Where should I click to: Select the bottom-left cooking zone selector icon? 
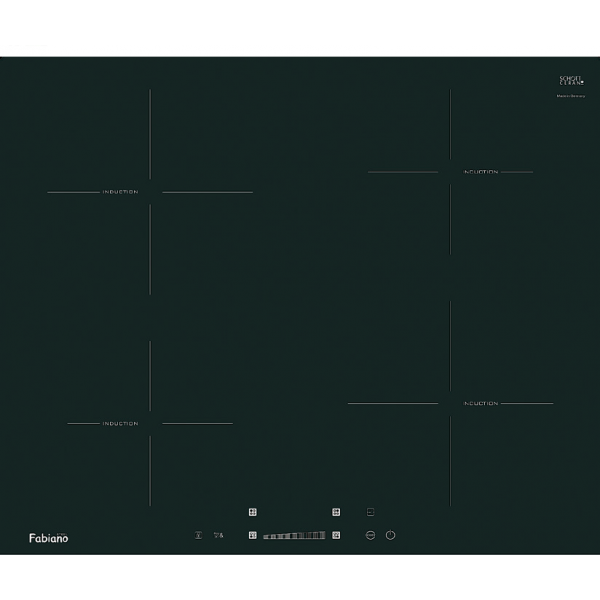(253, 535)
